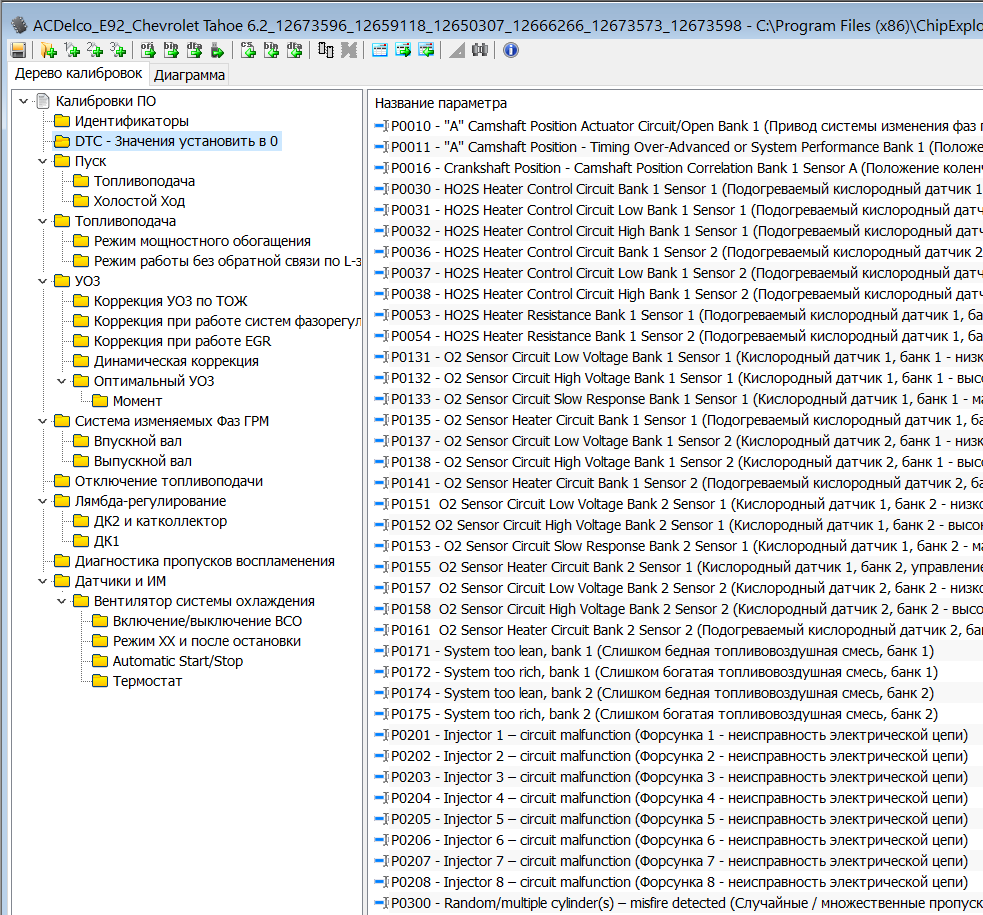This screenshot has height=915, width=983.
Task: Collapse the Пуск tree node
Action: click(42, 161)
